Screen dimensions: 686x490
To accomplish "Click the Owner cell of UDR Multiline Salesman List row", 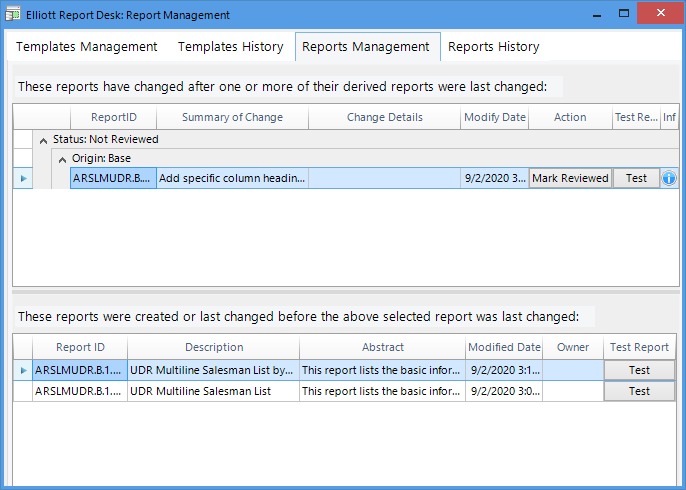I will click(573, 391).
